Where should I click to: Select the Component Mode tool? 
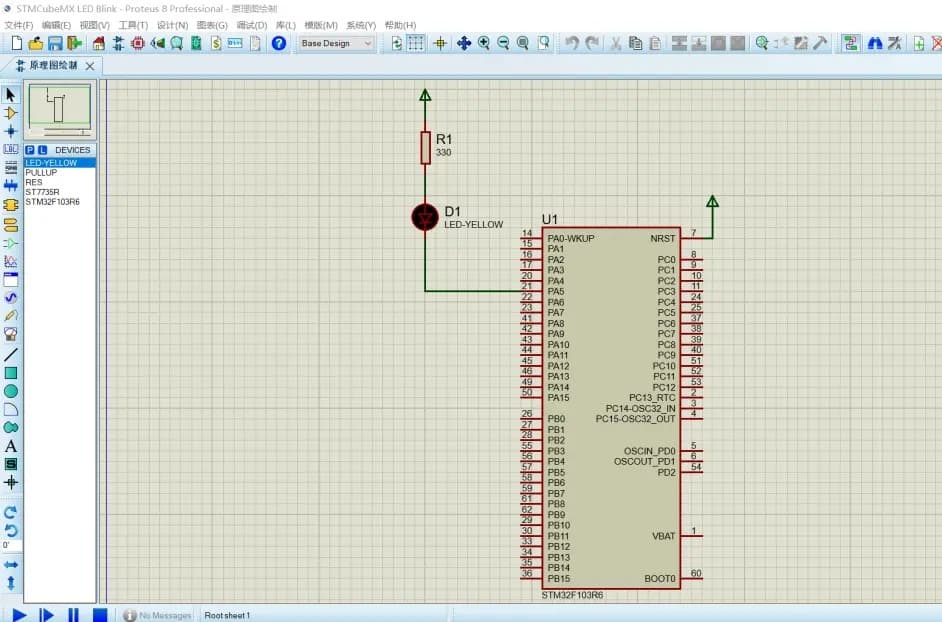click(10, 113)
